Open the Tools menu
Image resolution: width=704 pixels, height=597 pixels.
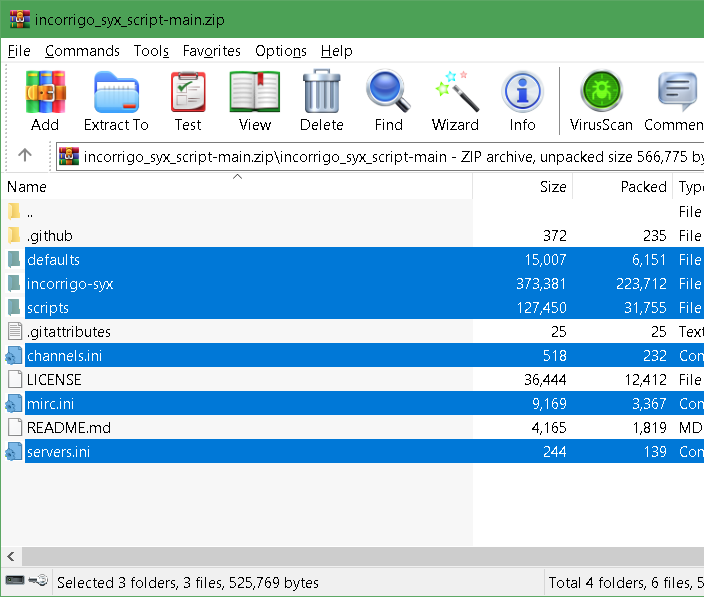[151, 51]
